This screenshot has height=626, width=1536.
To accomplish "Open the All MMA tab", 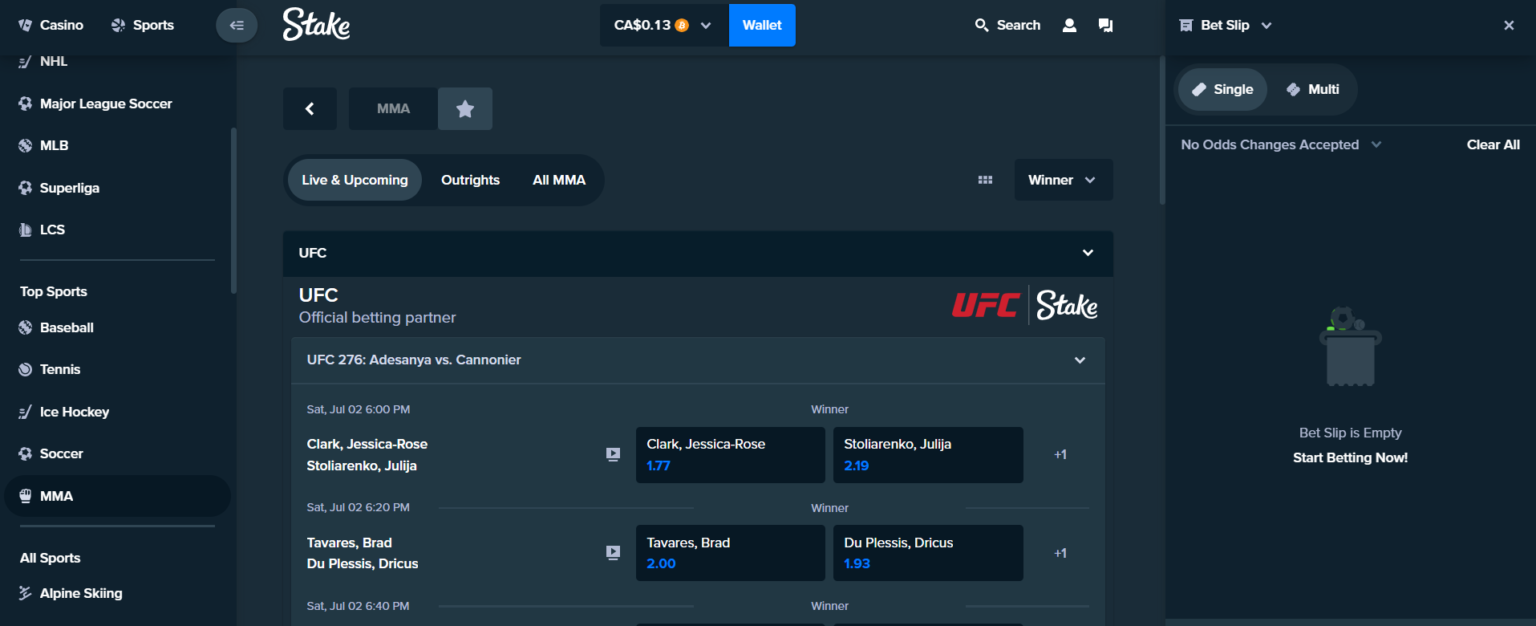I will point(559,179).
